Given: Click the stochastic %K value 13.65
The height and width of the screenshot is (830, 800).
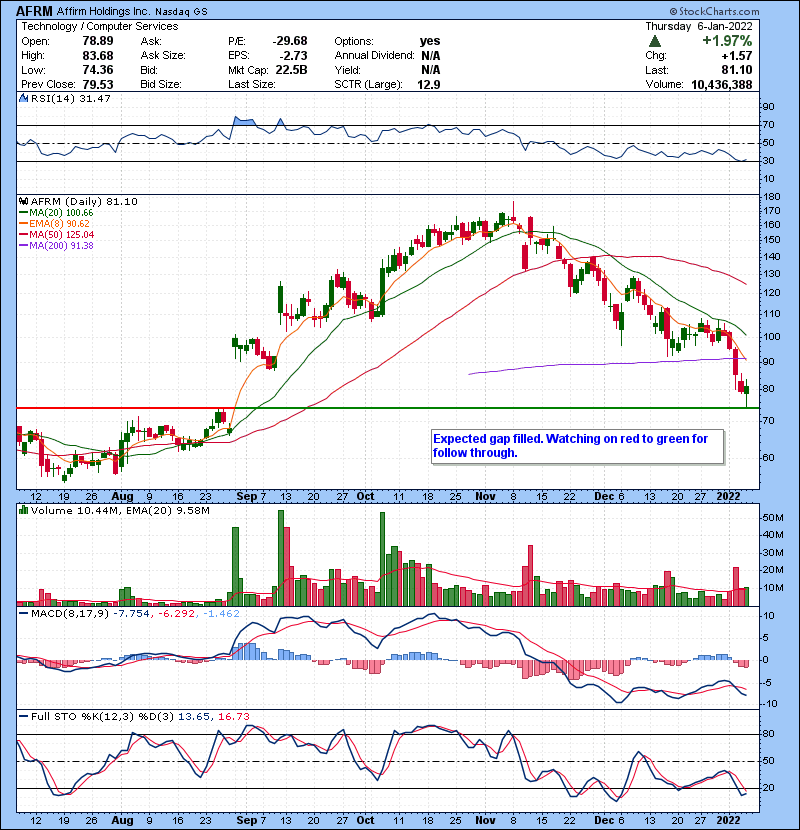Looking at the screenshot, I should coord(193,717).
